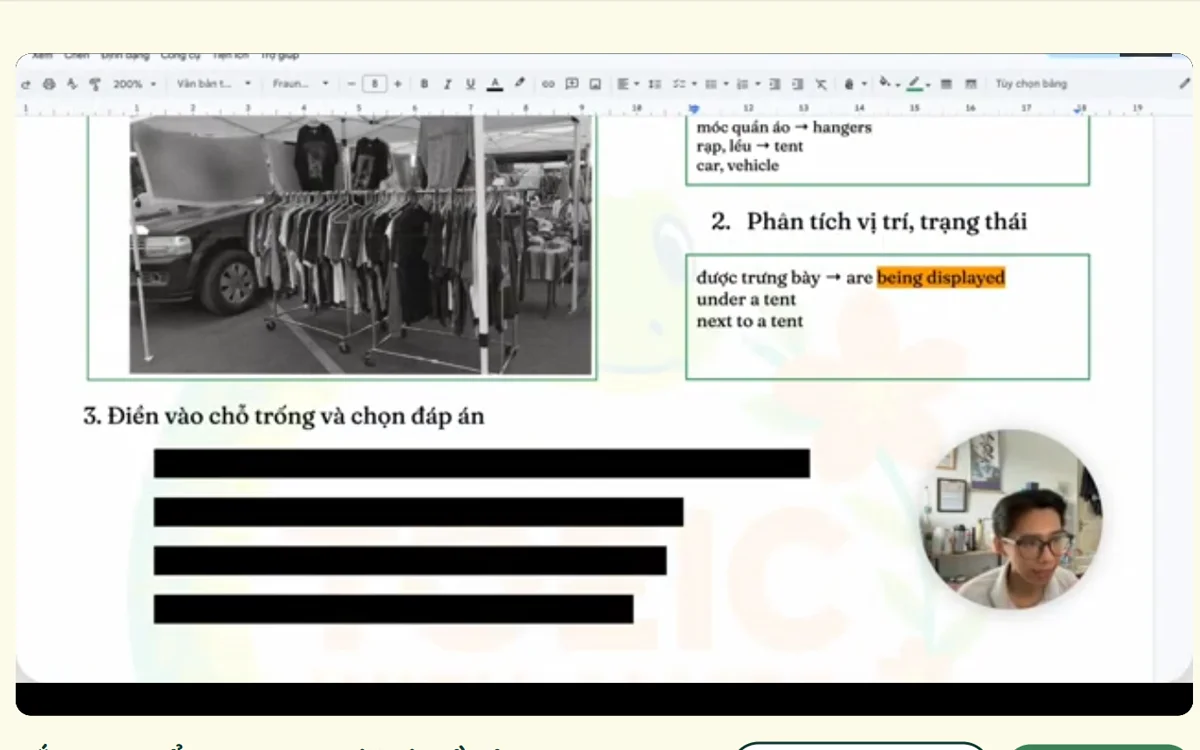The height and width of the screenshot is (750, 1200).
Task: Expand the bulleted list options arrow
Action: tap(726, 84)
